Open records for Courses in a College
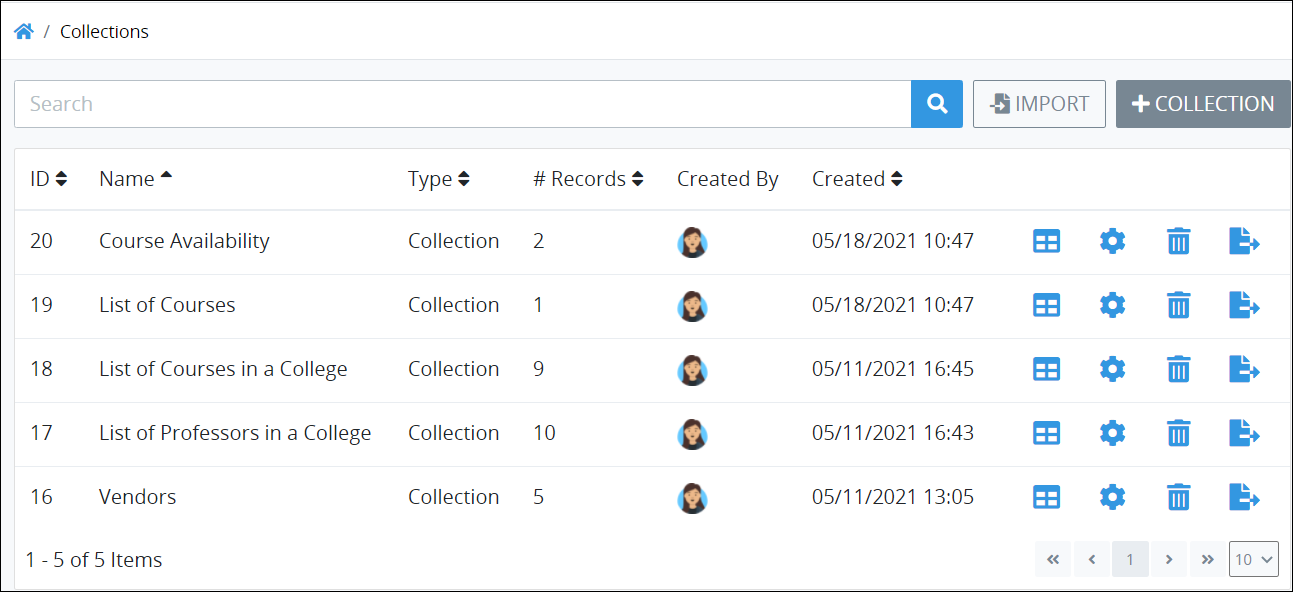Image resolution: width=1293 pixels, height=592 pixels. (x=1046, y=369)
